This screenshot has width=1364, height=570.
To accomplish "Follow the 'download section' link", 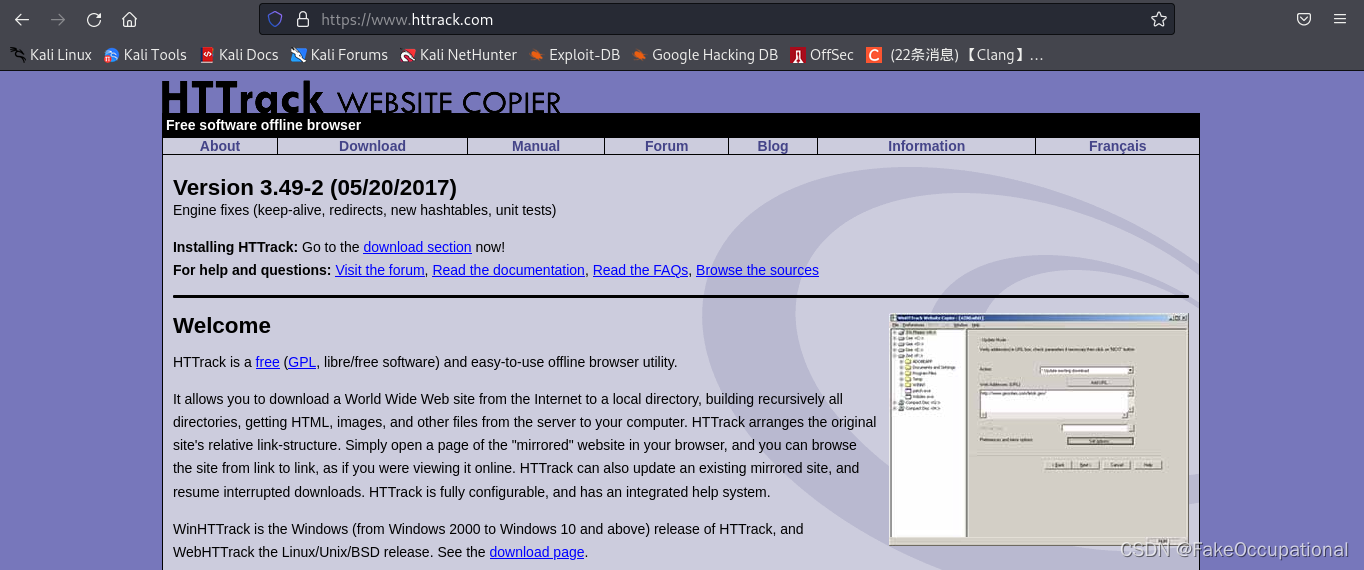I will tap(417, 247).
